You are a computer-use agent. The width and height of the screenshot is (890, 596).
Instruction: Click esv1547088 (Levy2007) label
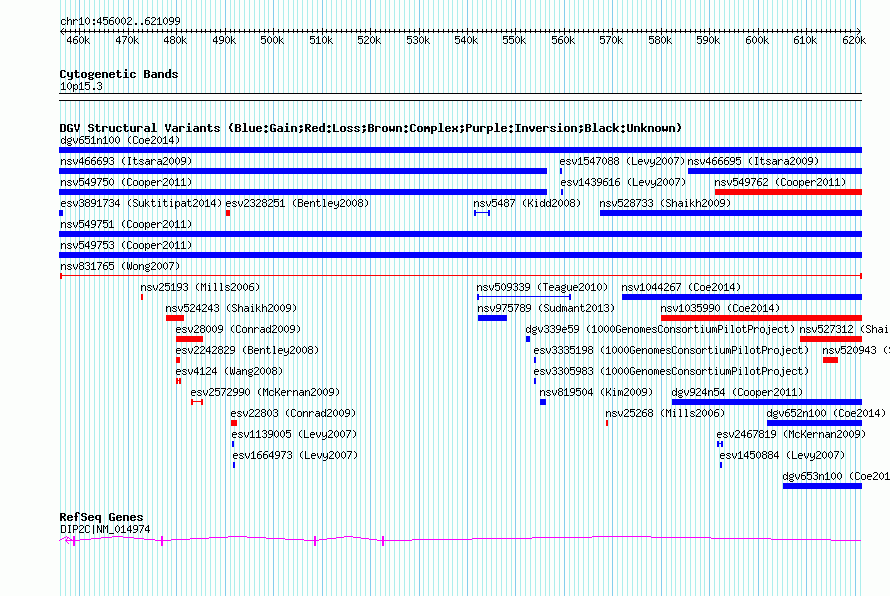622,161
